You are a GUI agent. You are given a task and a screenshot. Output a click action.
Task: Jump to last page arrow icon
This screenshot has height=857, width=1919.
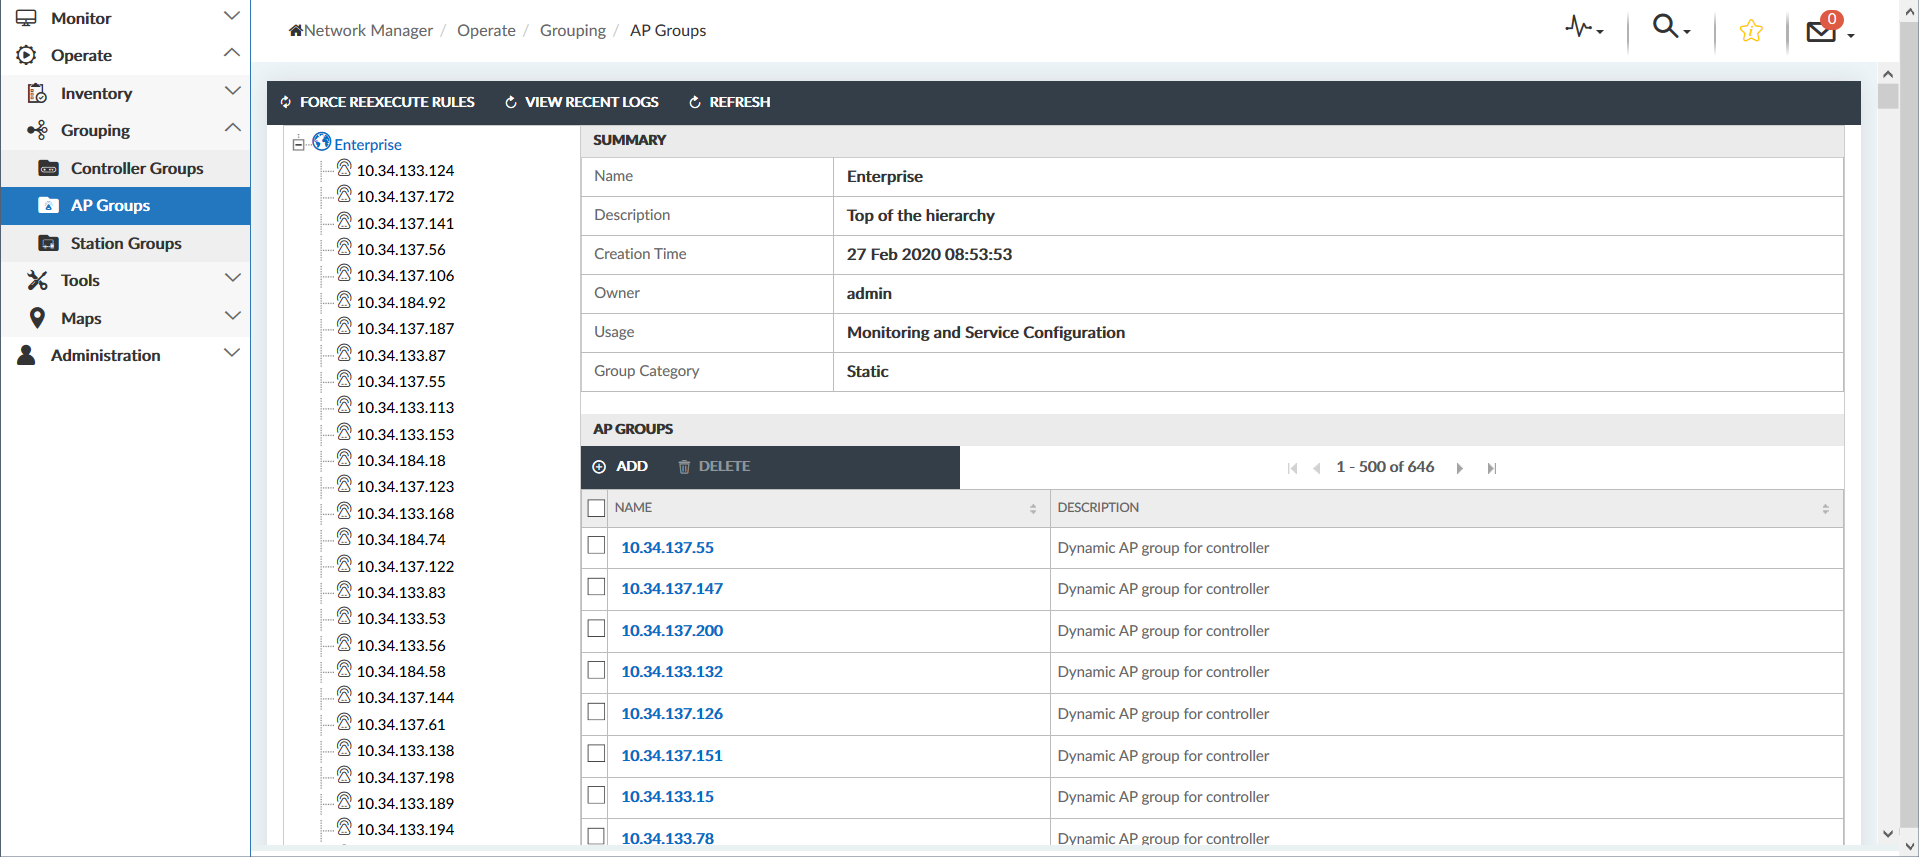coord(1491,468)
